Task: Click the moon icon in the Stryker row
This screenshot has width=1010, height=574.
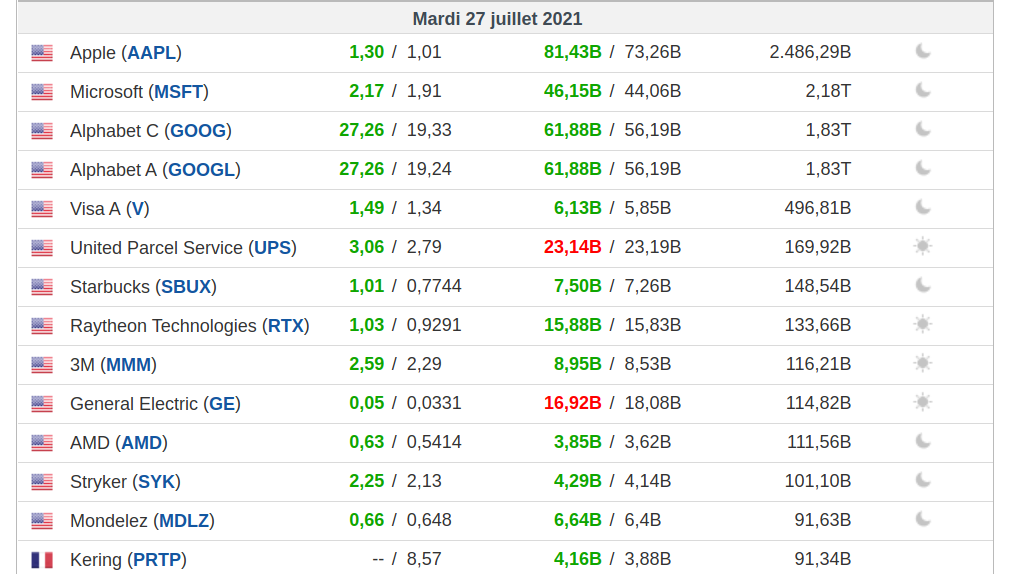Action: [923, 480]
